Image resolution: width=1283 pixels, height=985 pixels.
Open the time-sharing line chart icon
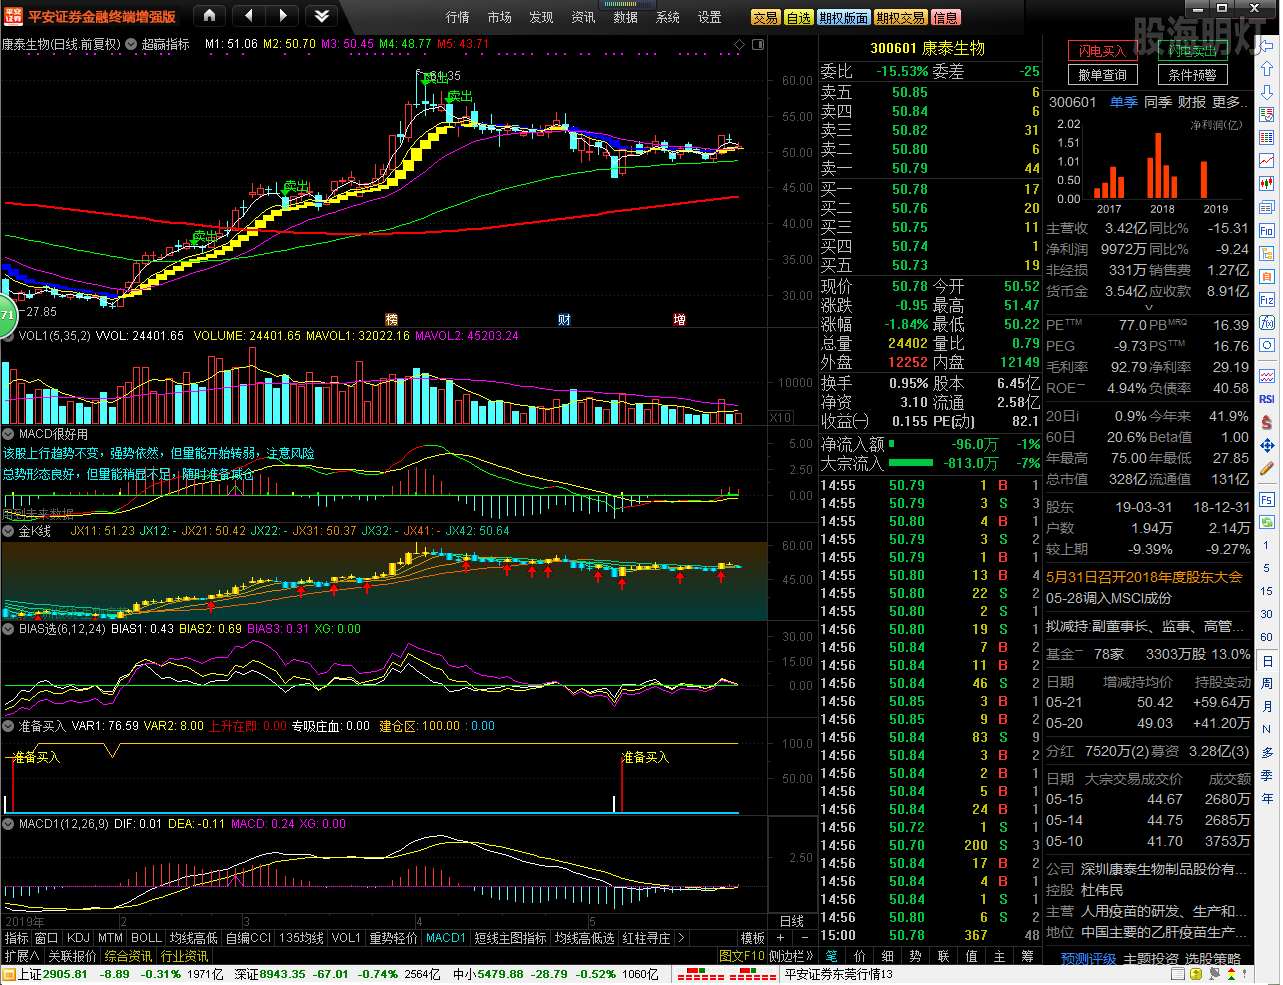click(x=1267, y=161)
